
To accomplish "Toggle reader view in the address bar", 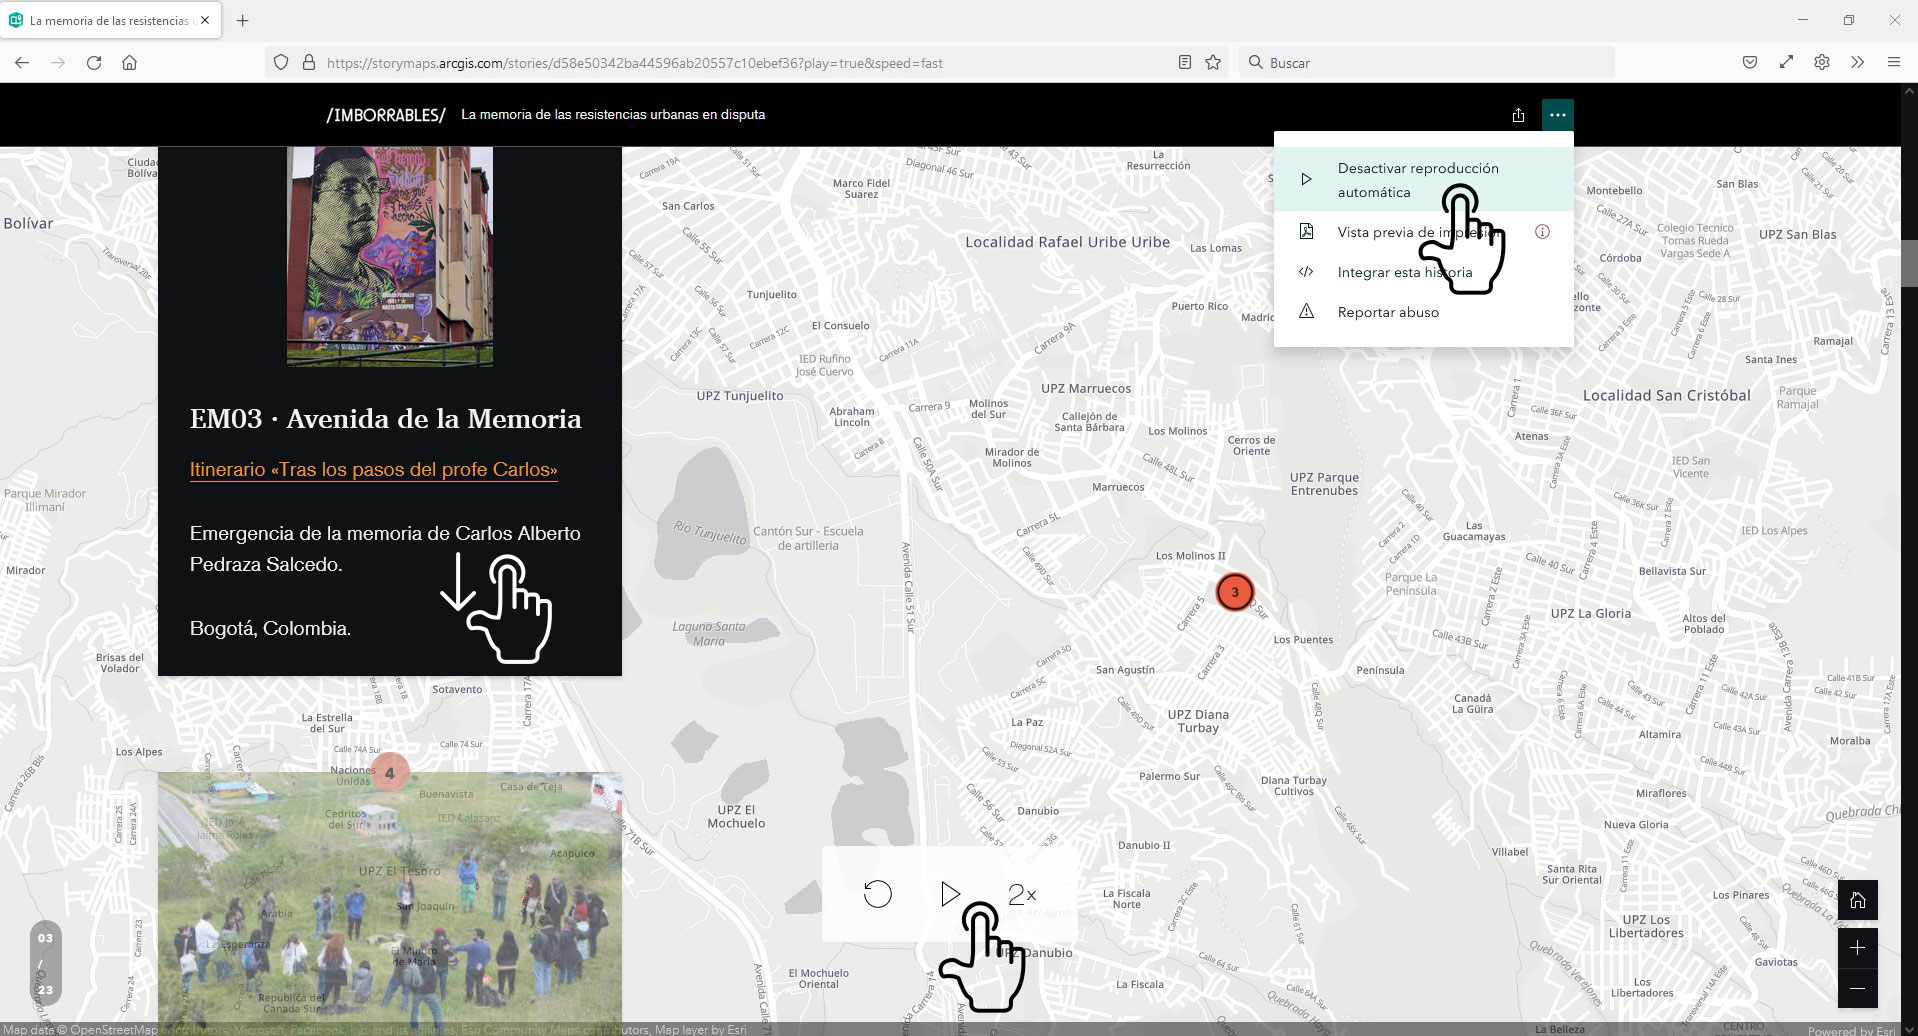I will [x=1185, y=62].
